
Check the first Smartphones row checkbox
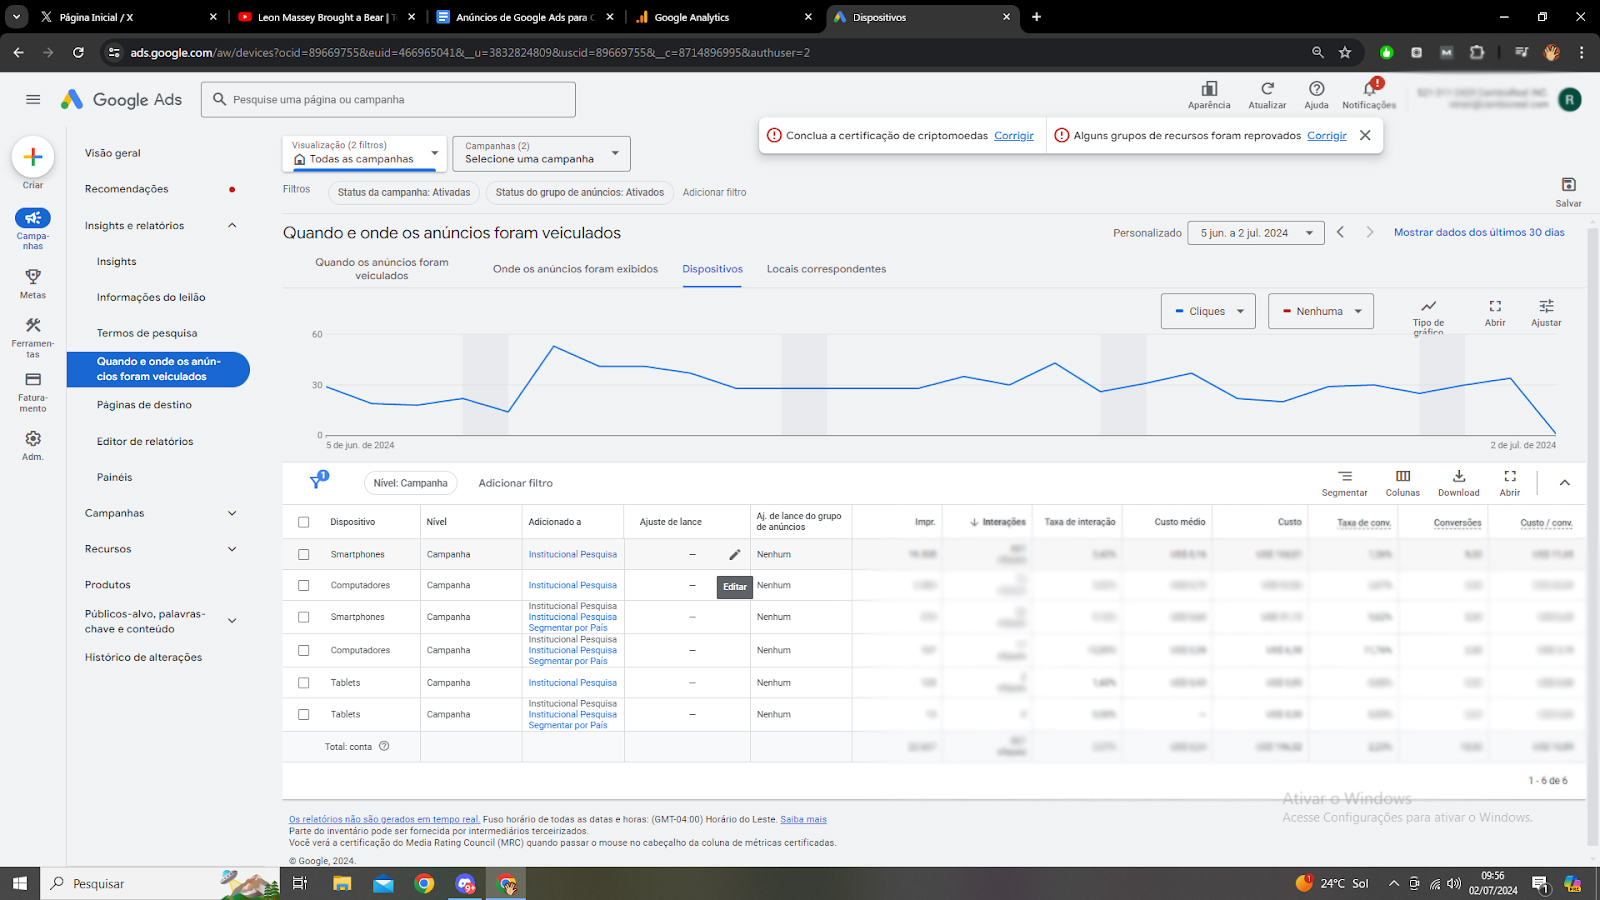[304, 554]
